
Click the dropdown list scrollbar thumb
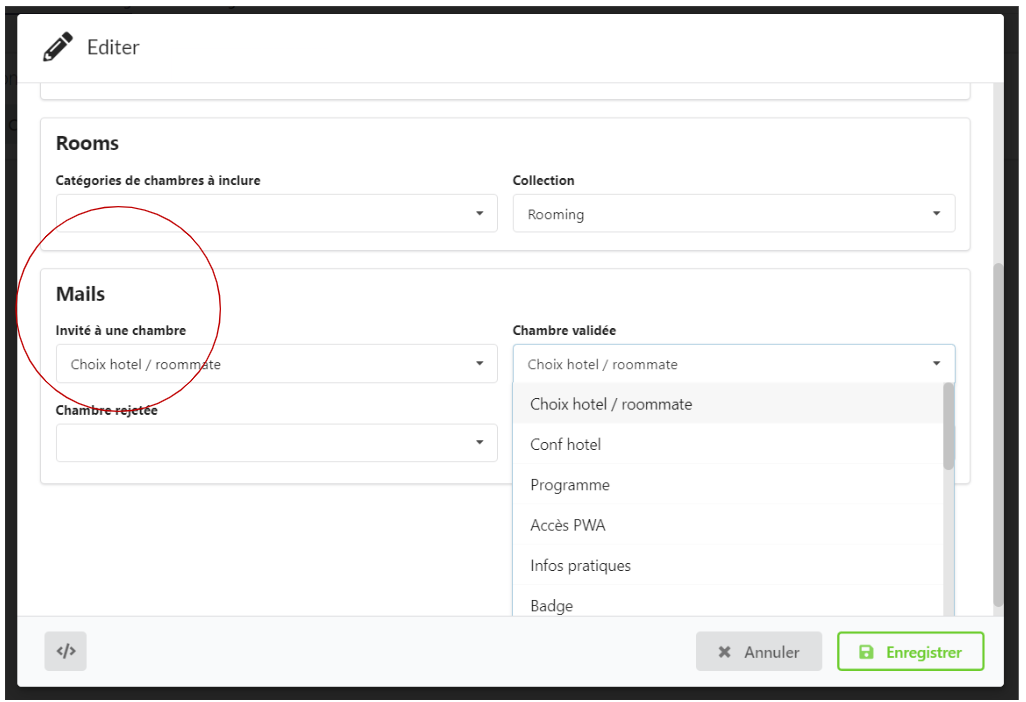click(948, 427)
